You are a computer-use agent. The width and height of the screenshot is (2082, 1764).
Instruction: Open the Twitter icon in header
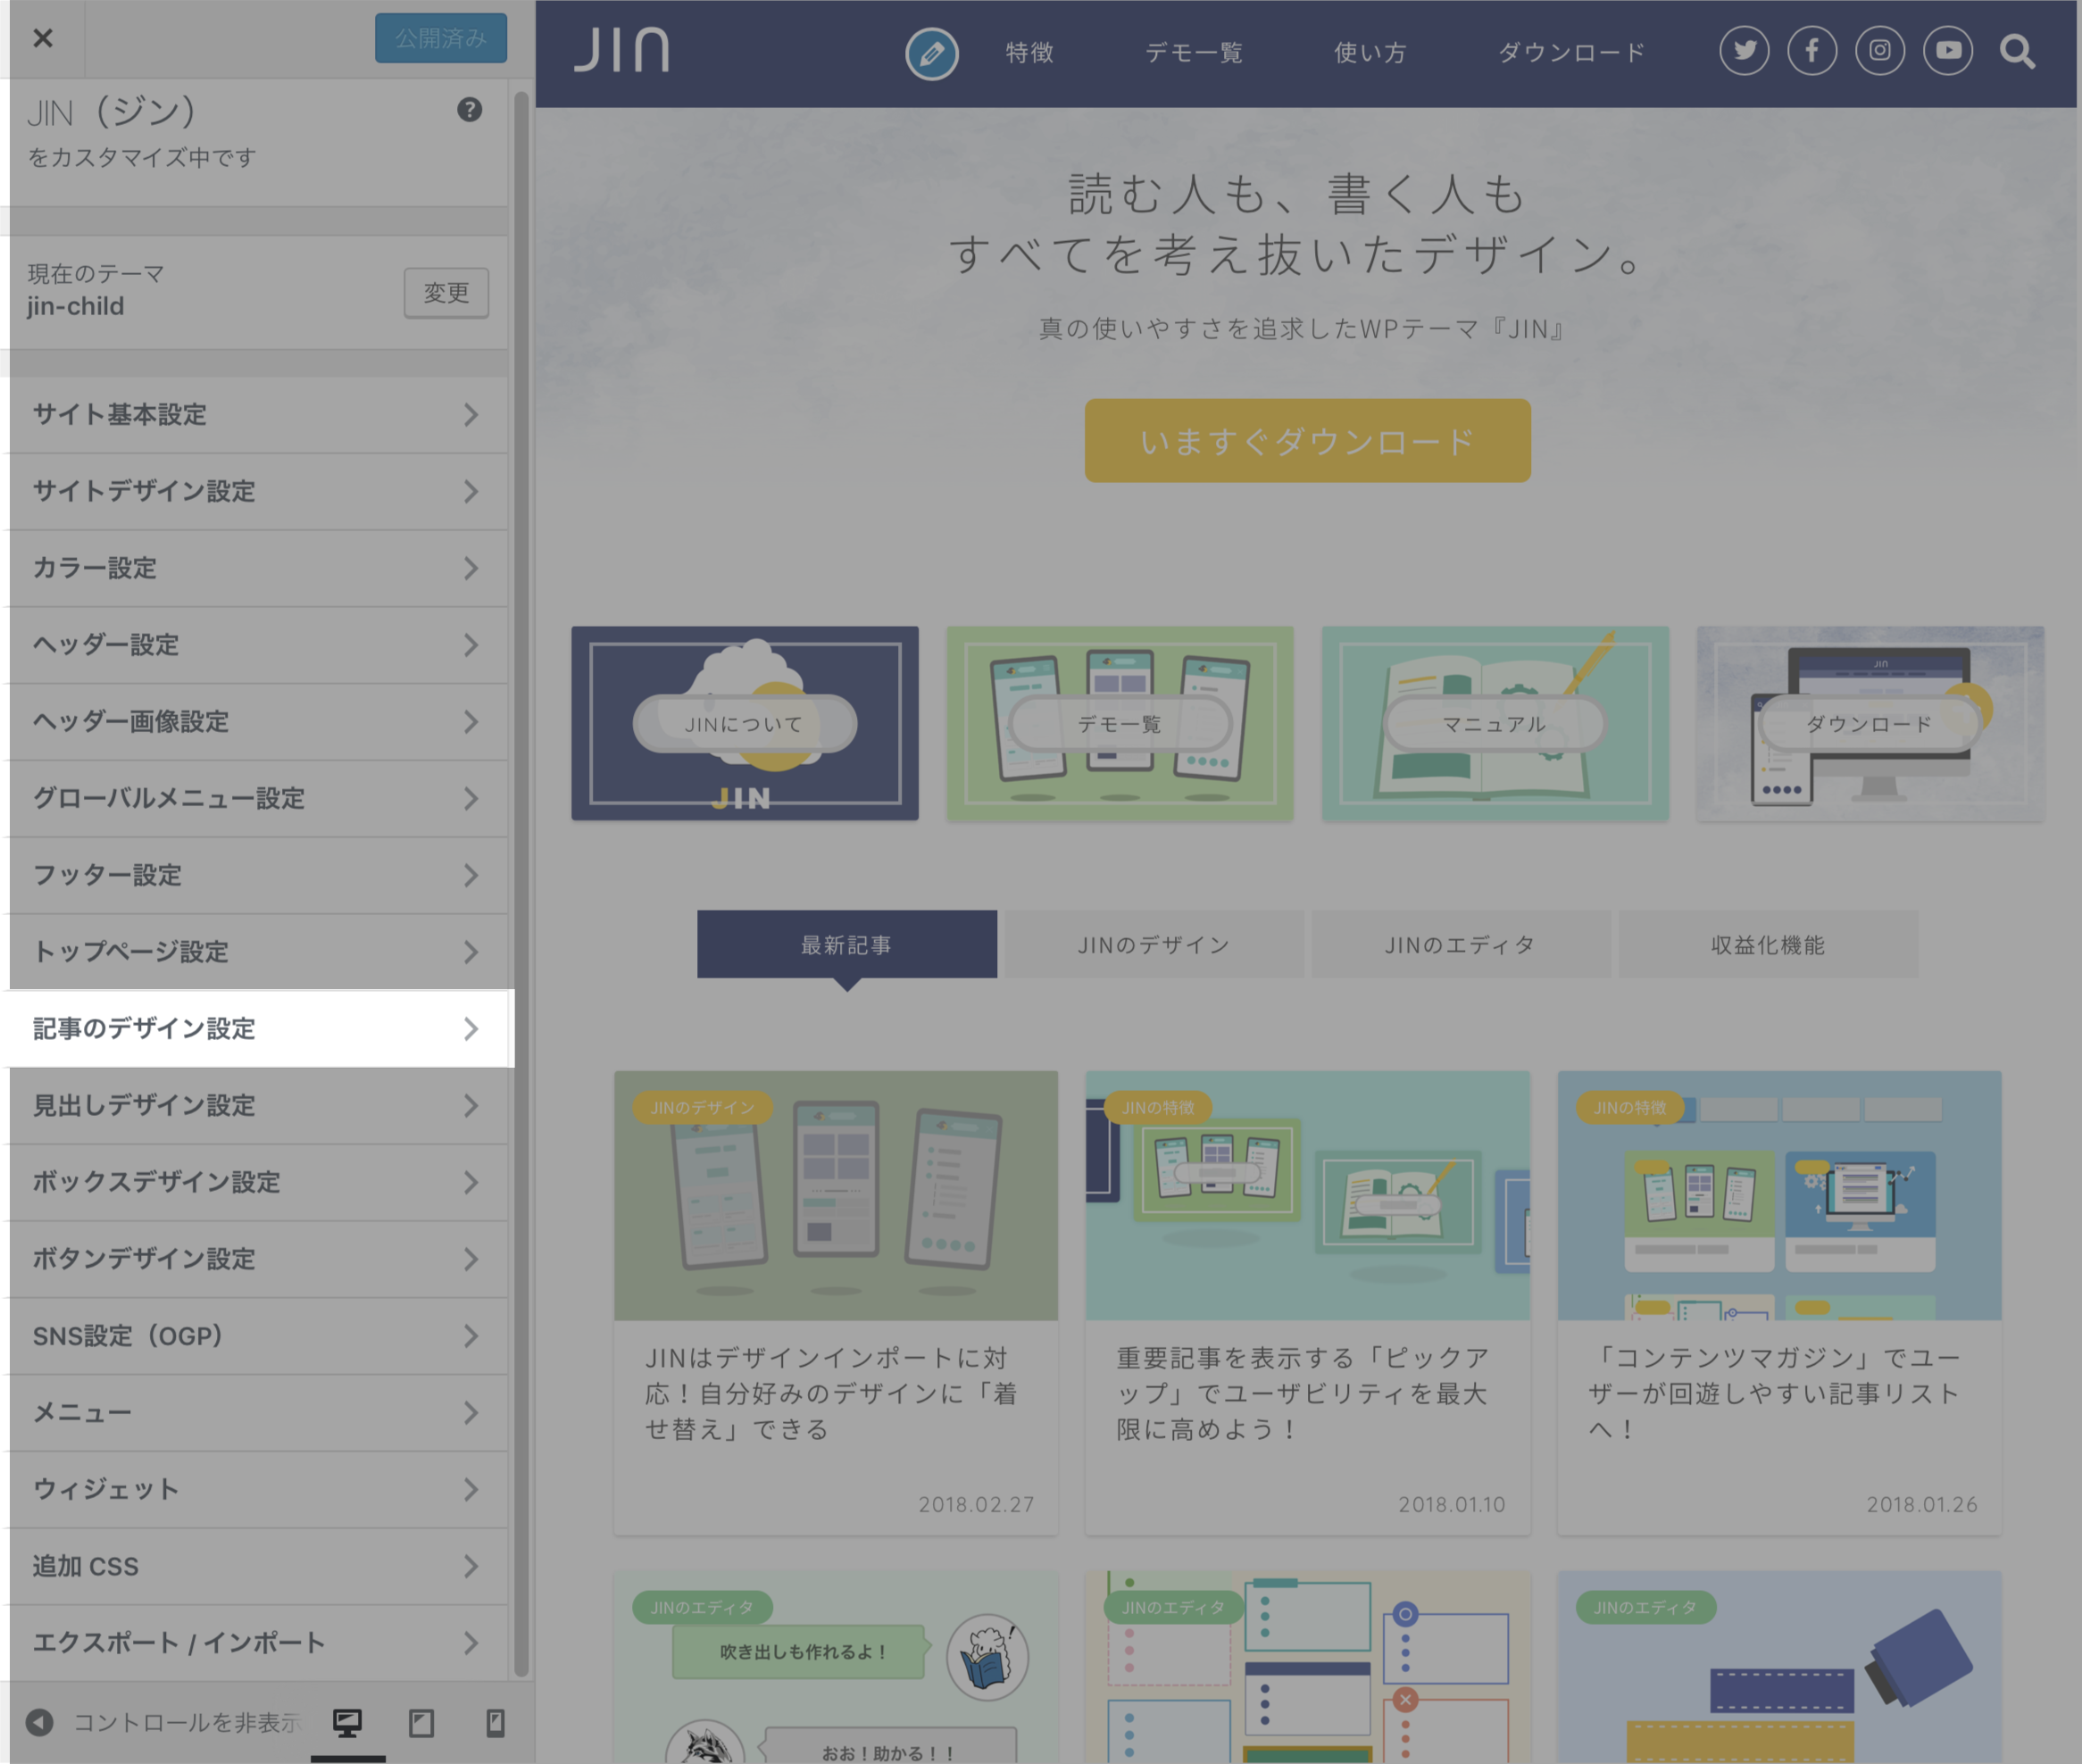click(1744, 51)
